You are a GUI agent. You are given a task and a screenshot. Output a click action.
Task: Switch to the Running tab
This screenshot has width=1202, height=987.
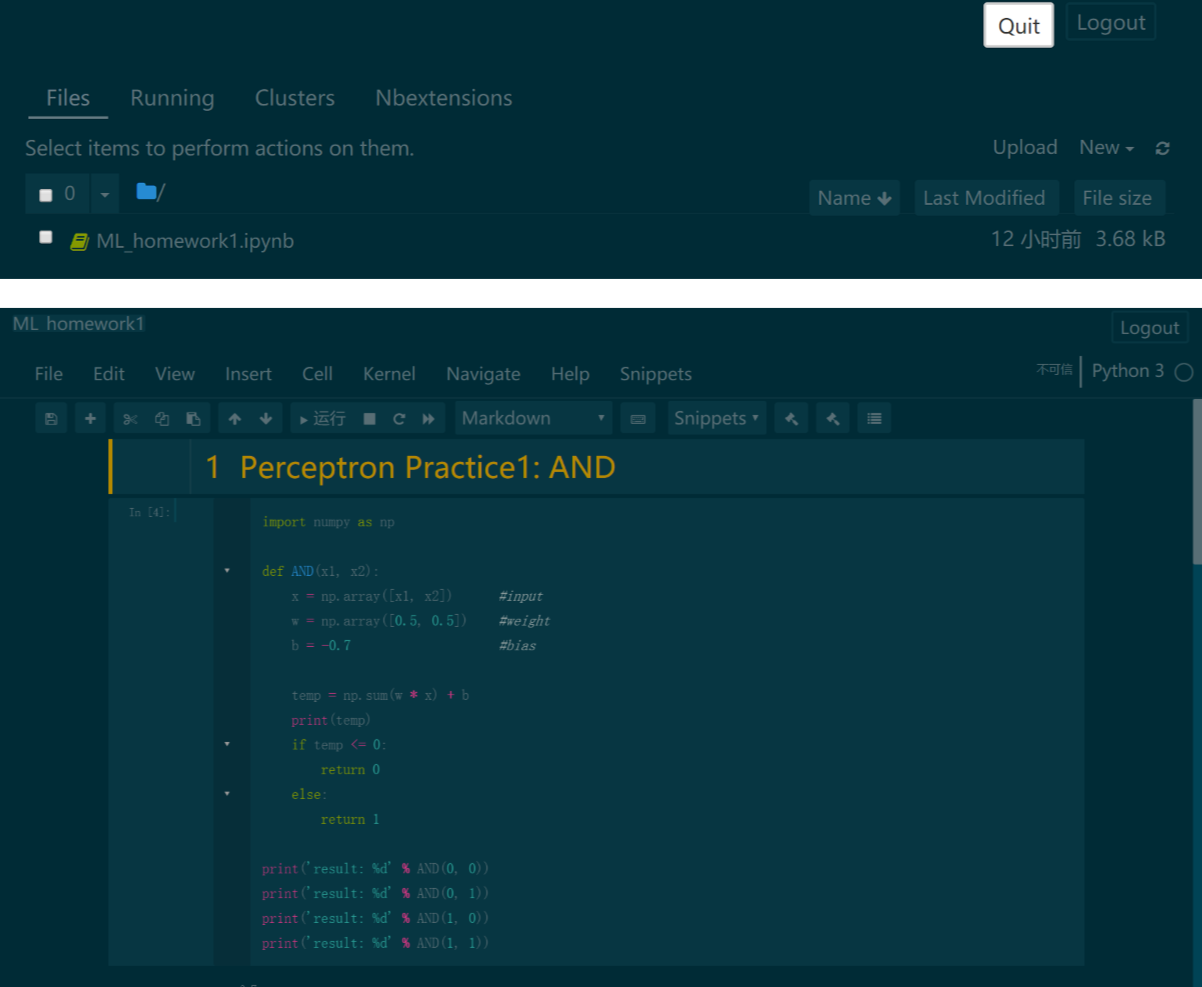(x=172, y=98)
